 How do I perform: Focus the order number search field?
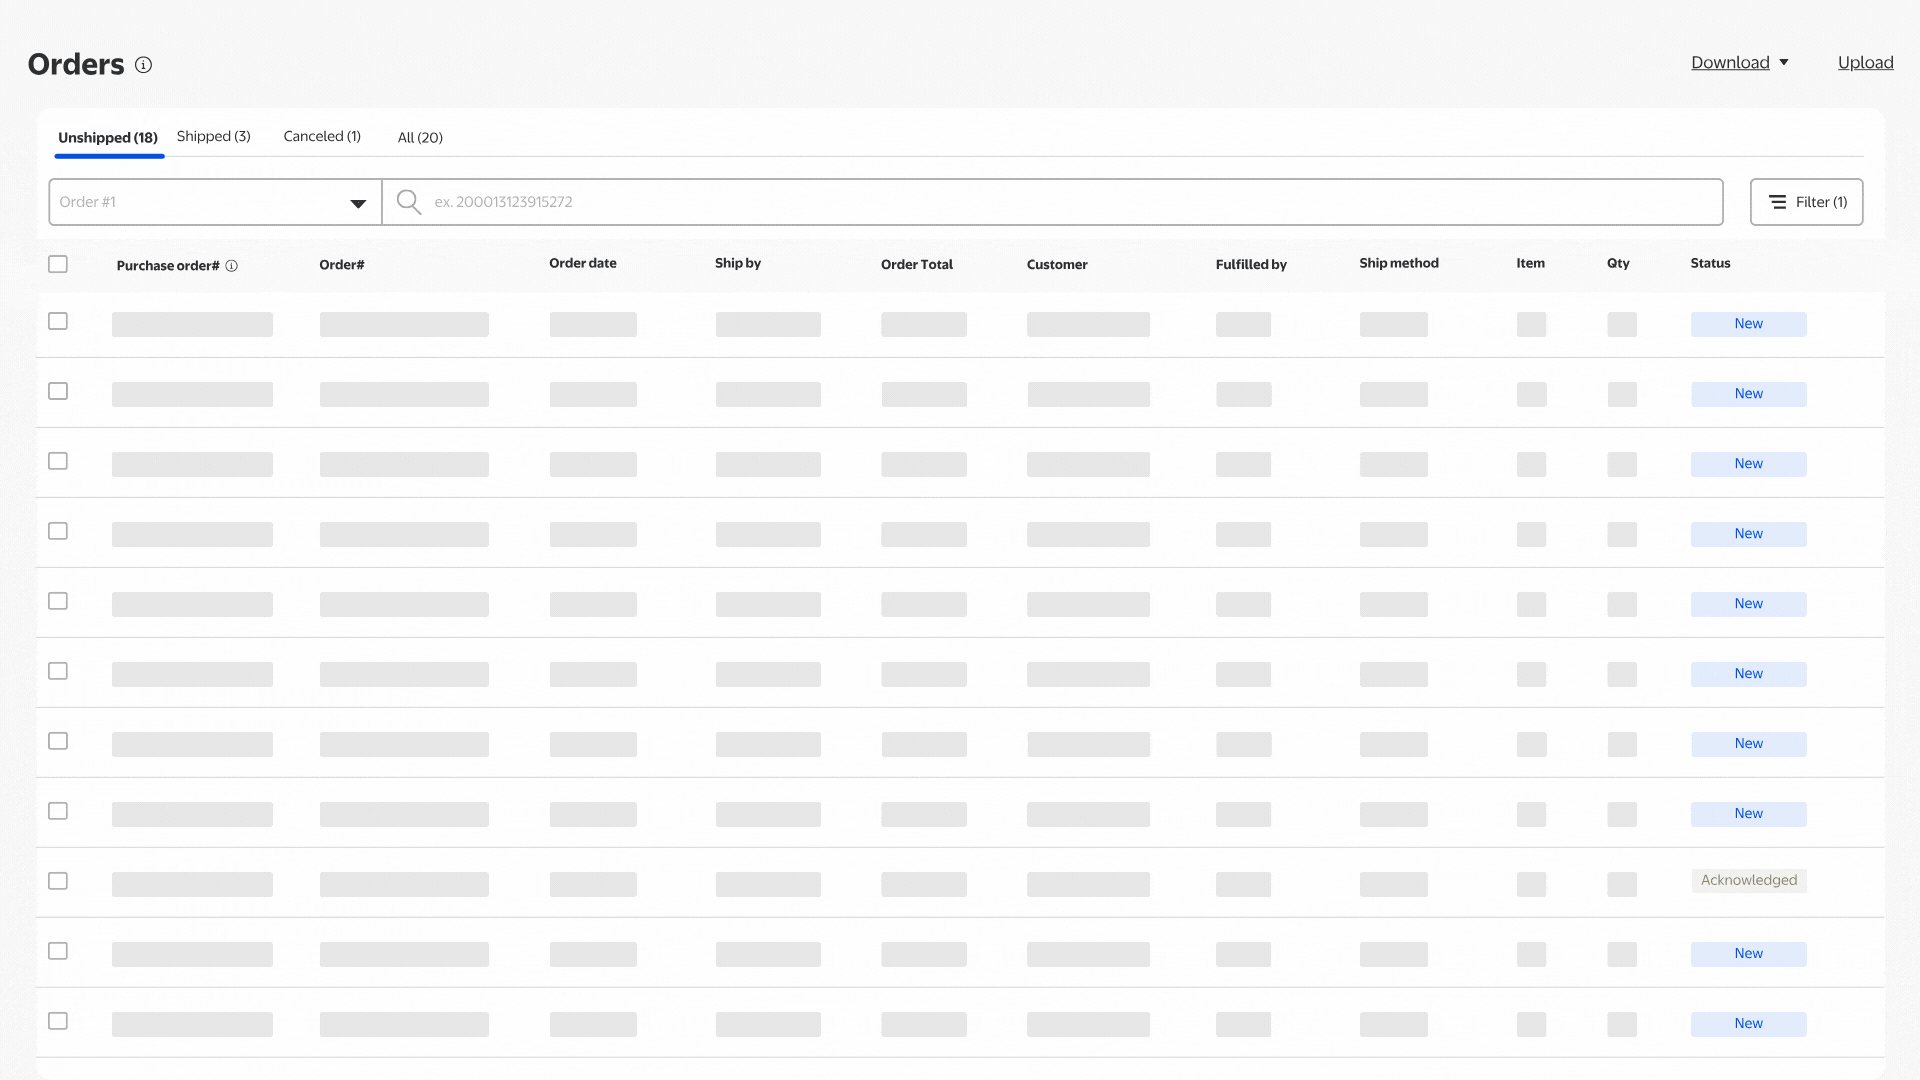tap(1050, 202)
